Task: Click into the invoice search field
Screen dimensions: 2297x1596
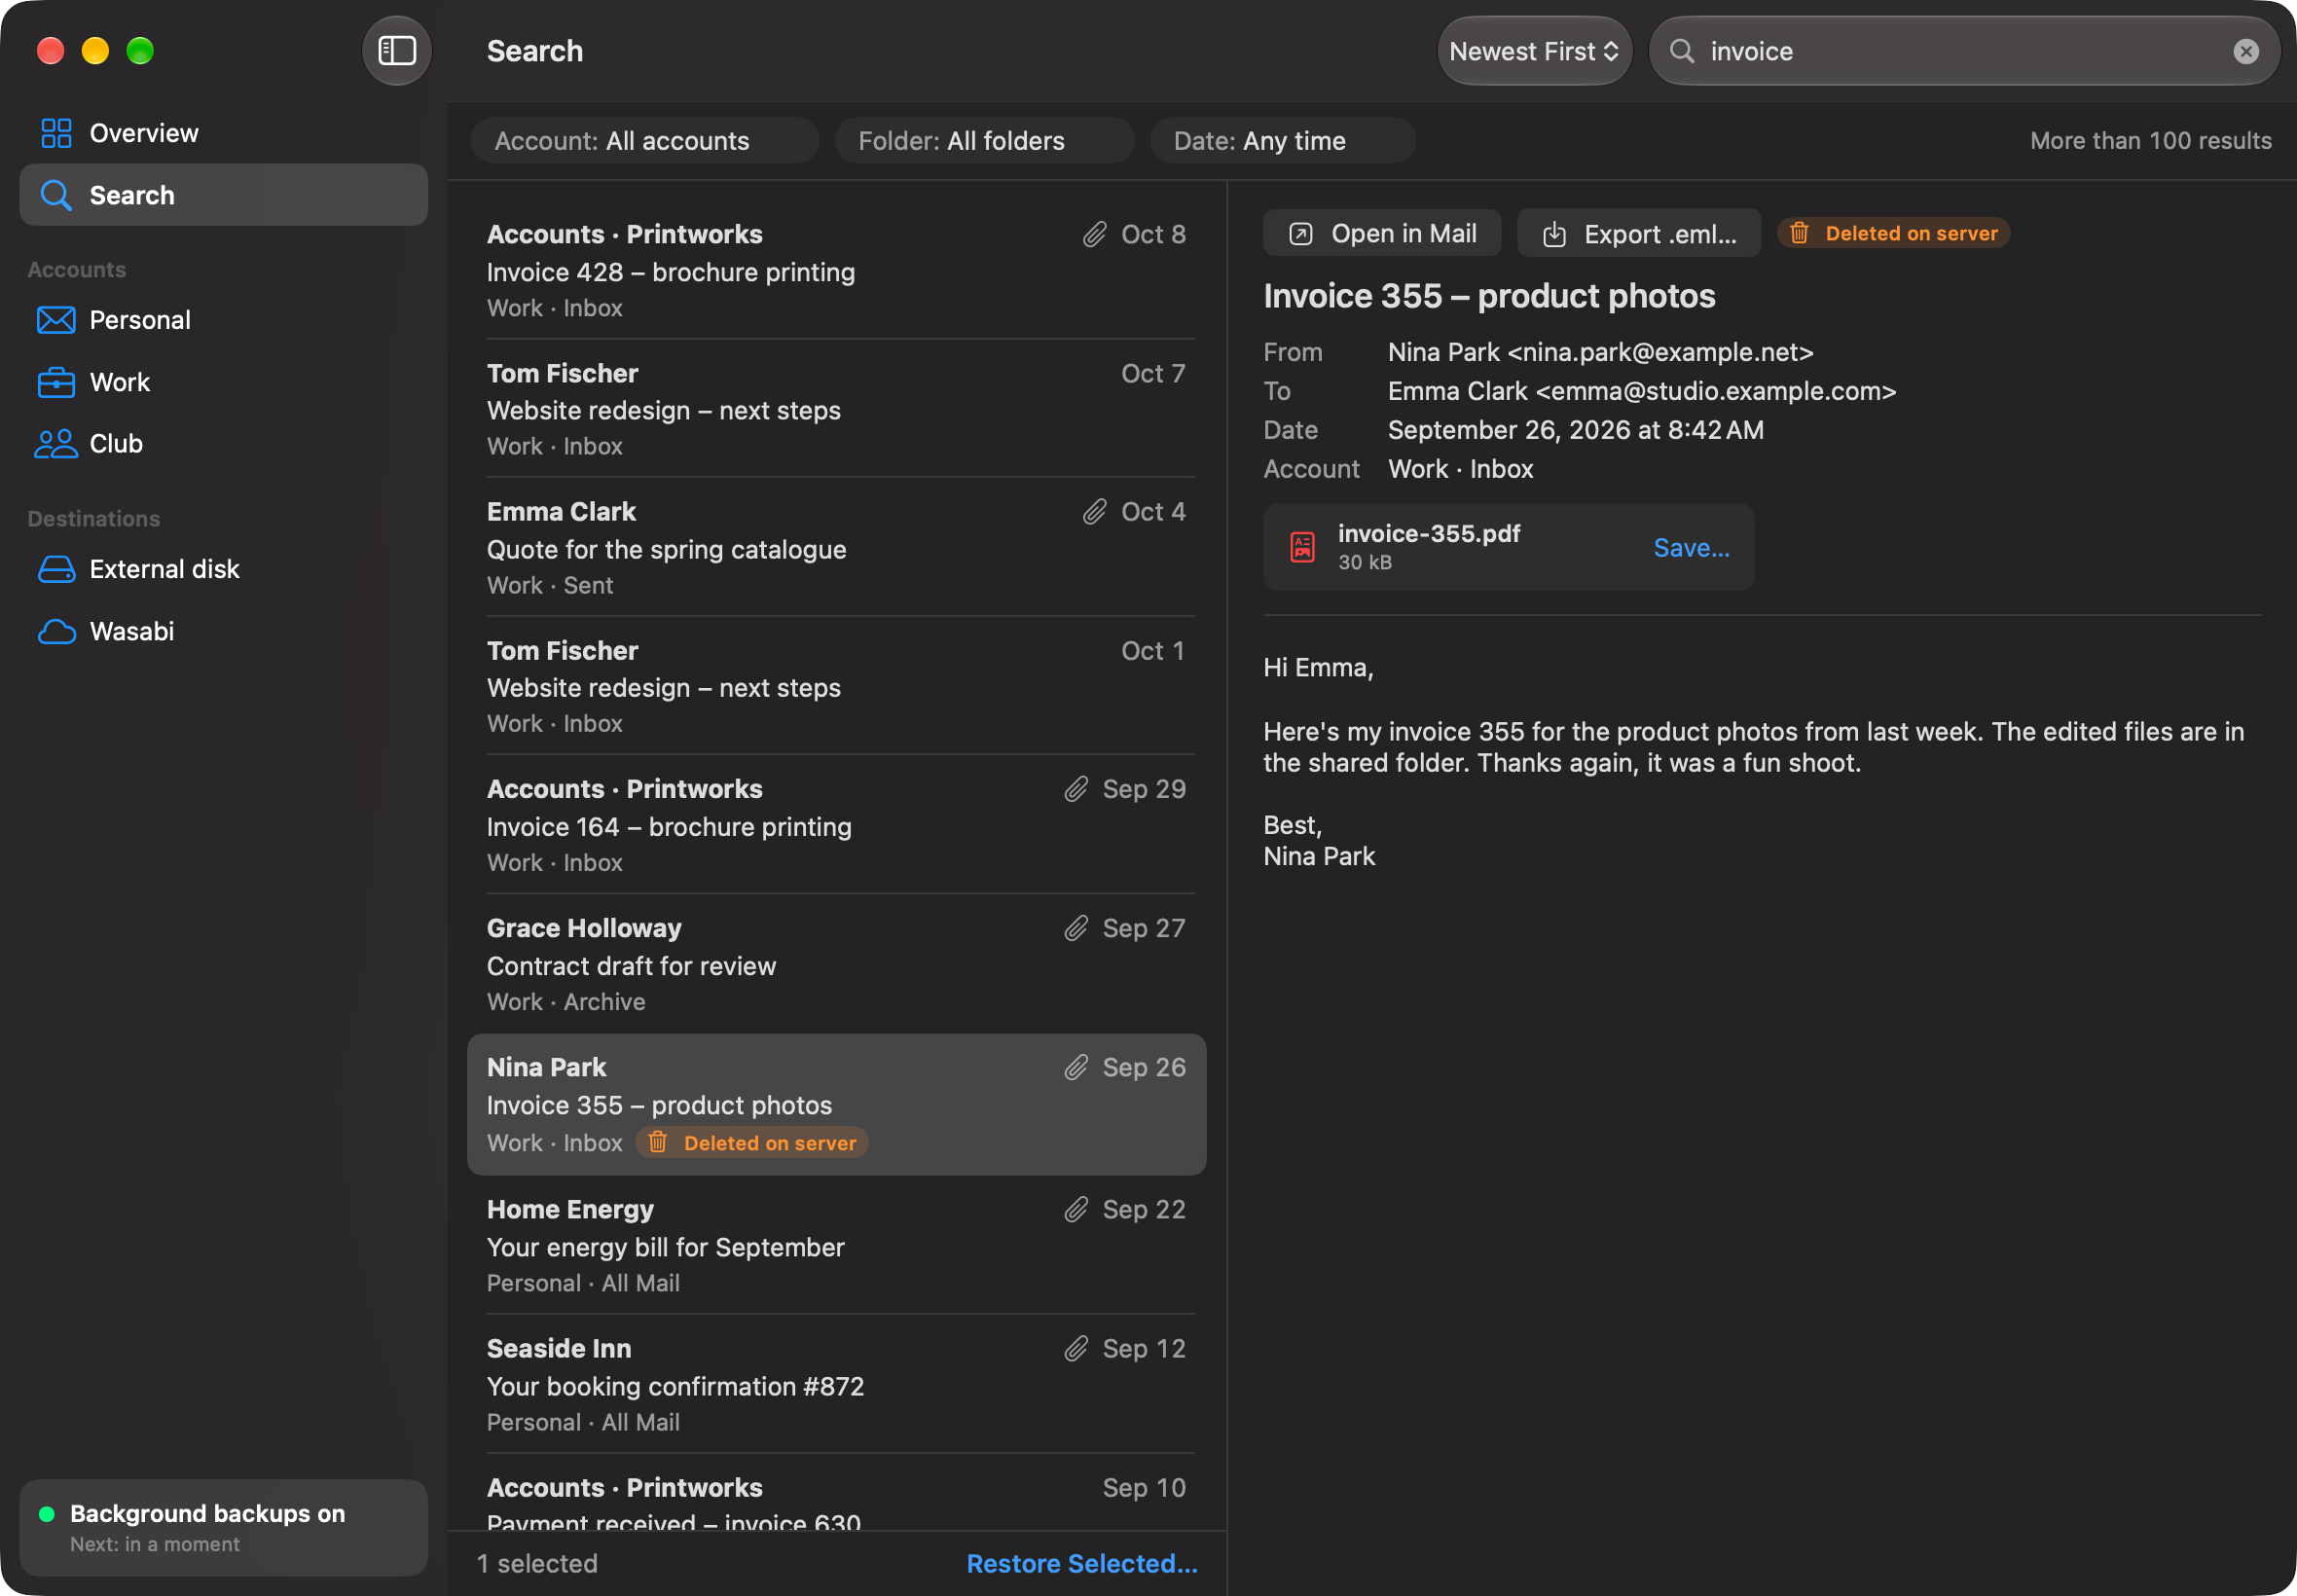Action: coord(1964,51)
